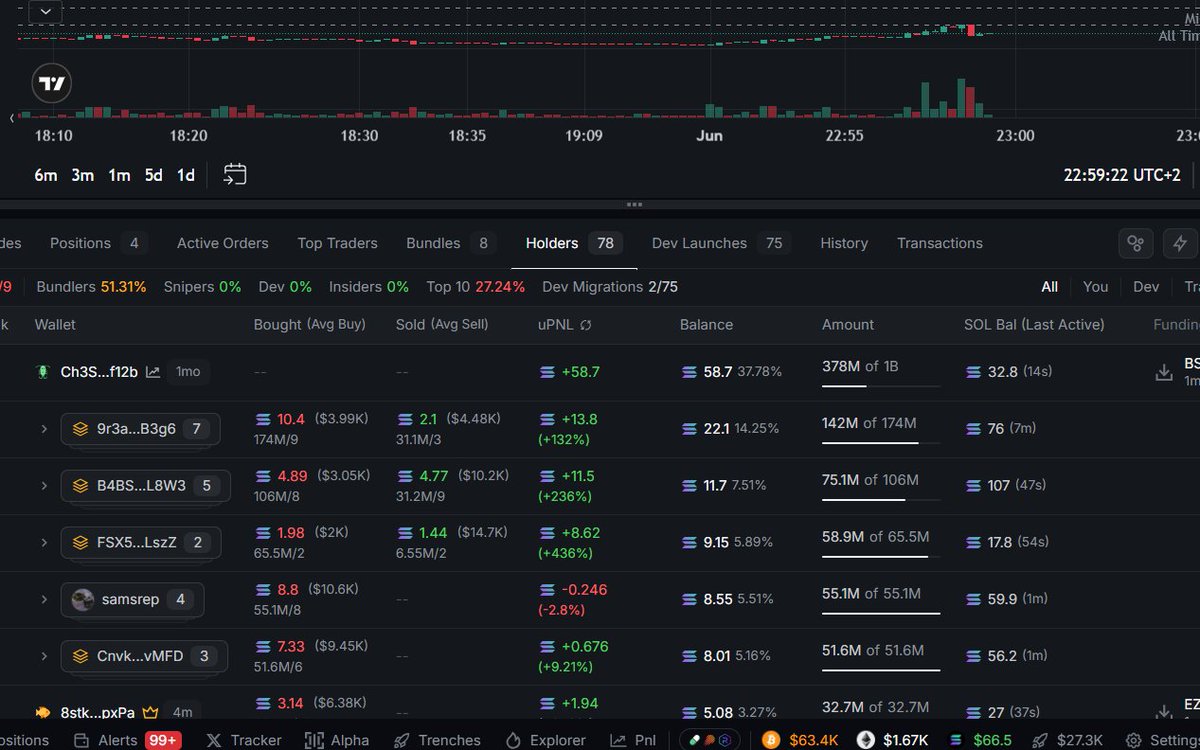Click the lightning quick-trade icon button
This screenshot has width=1200, height=750.
tap(1180, 243)
